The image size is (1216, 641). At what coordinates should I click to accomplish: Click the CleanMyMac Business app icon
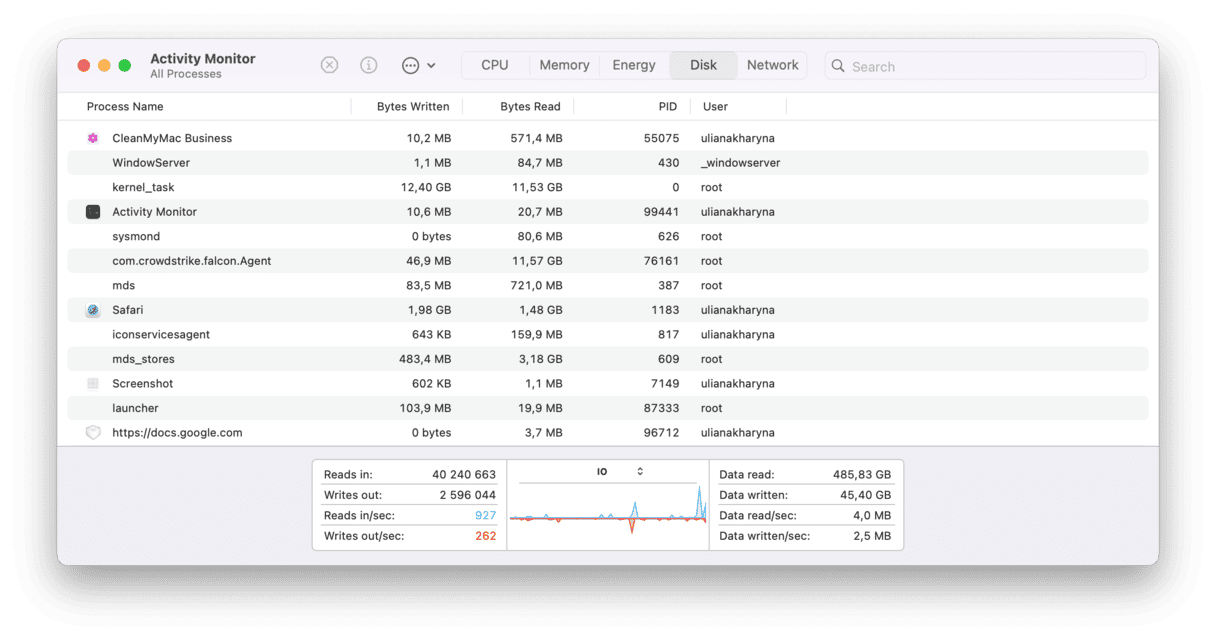[x=93, y=138]
